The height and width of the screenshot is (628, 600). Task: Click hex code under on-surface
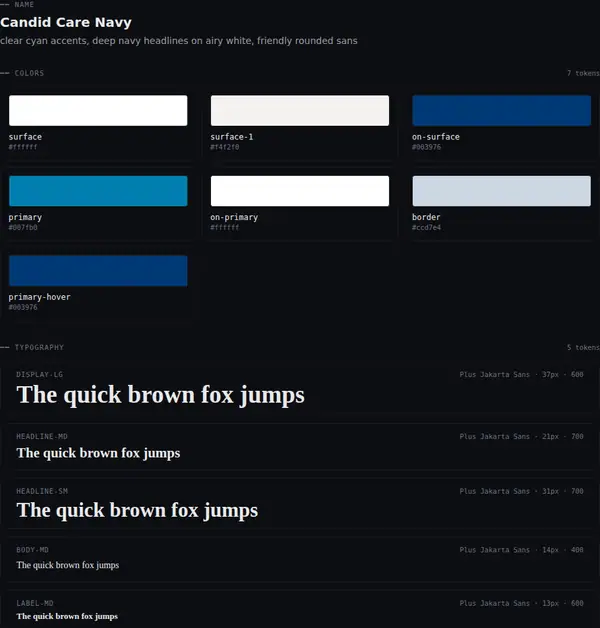pyautogui.click(x=427, y=147)
